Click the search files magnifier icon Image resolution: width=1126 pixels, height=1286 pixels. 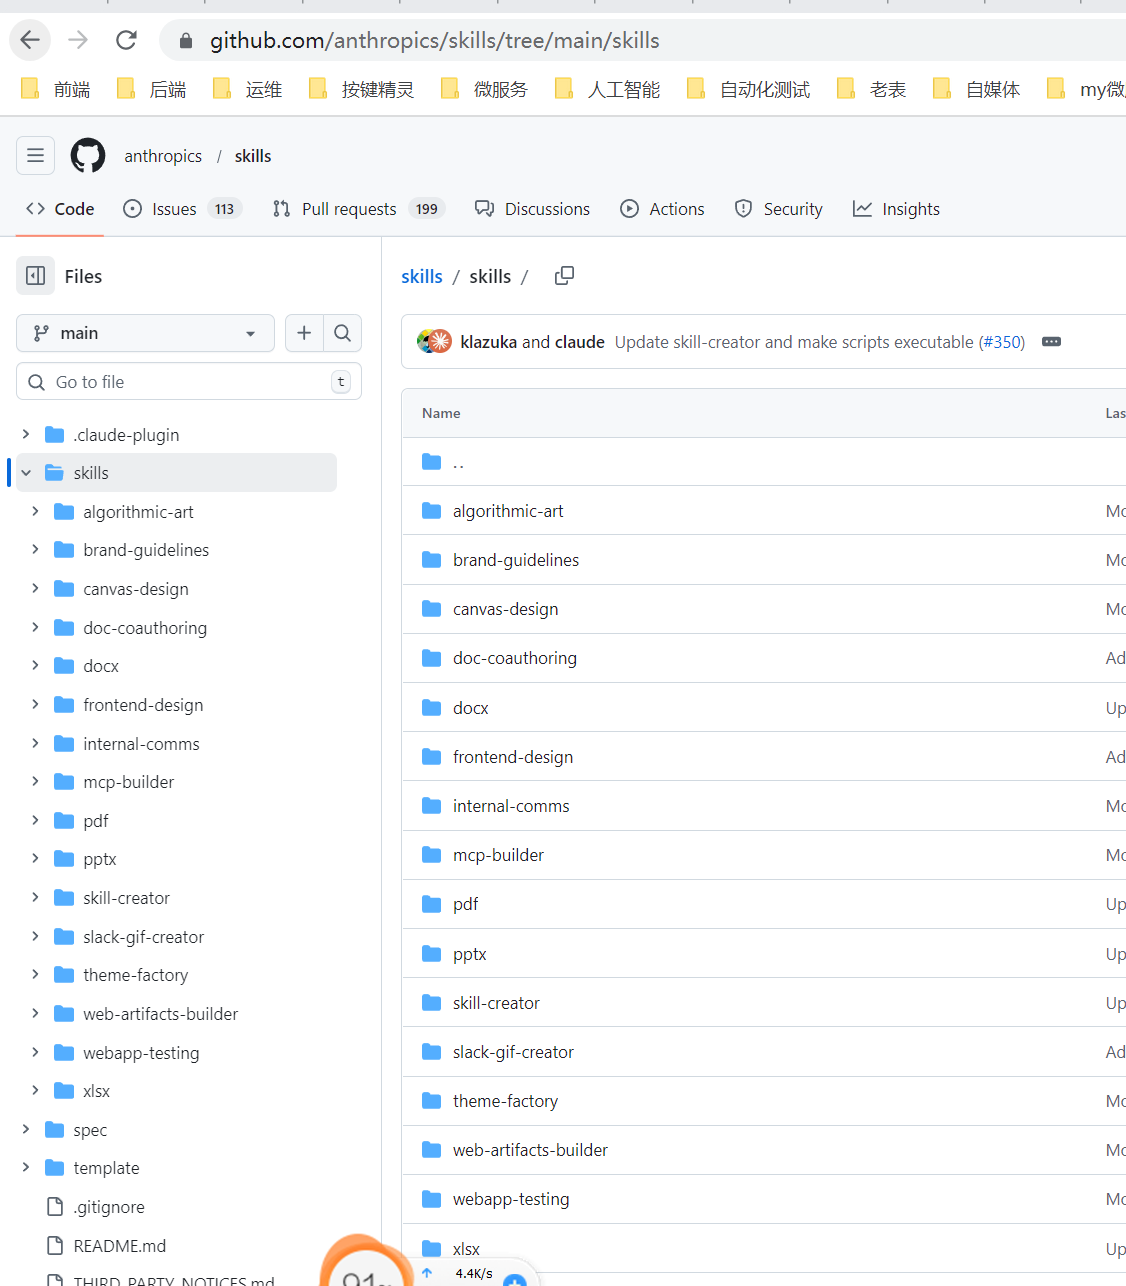342,333
